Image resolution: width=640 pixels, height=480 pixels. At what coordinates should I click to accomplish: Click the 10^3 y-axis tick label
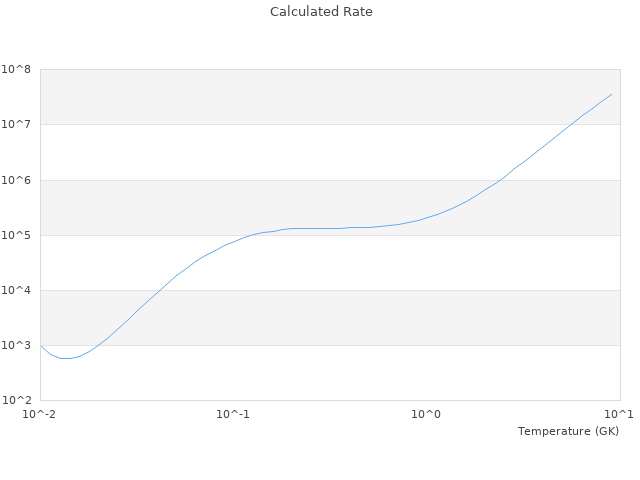pyautogui.click(x=17, y=345)
